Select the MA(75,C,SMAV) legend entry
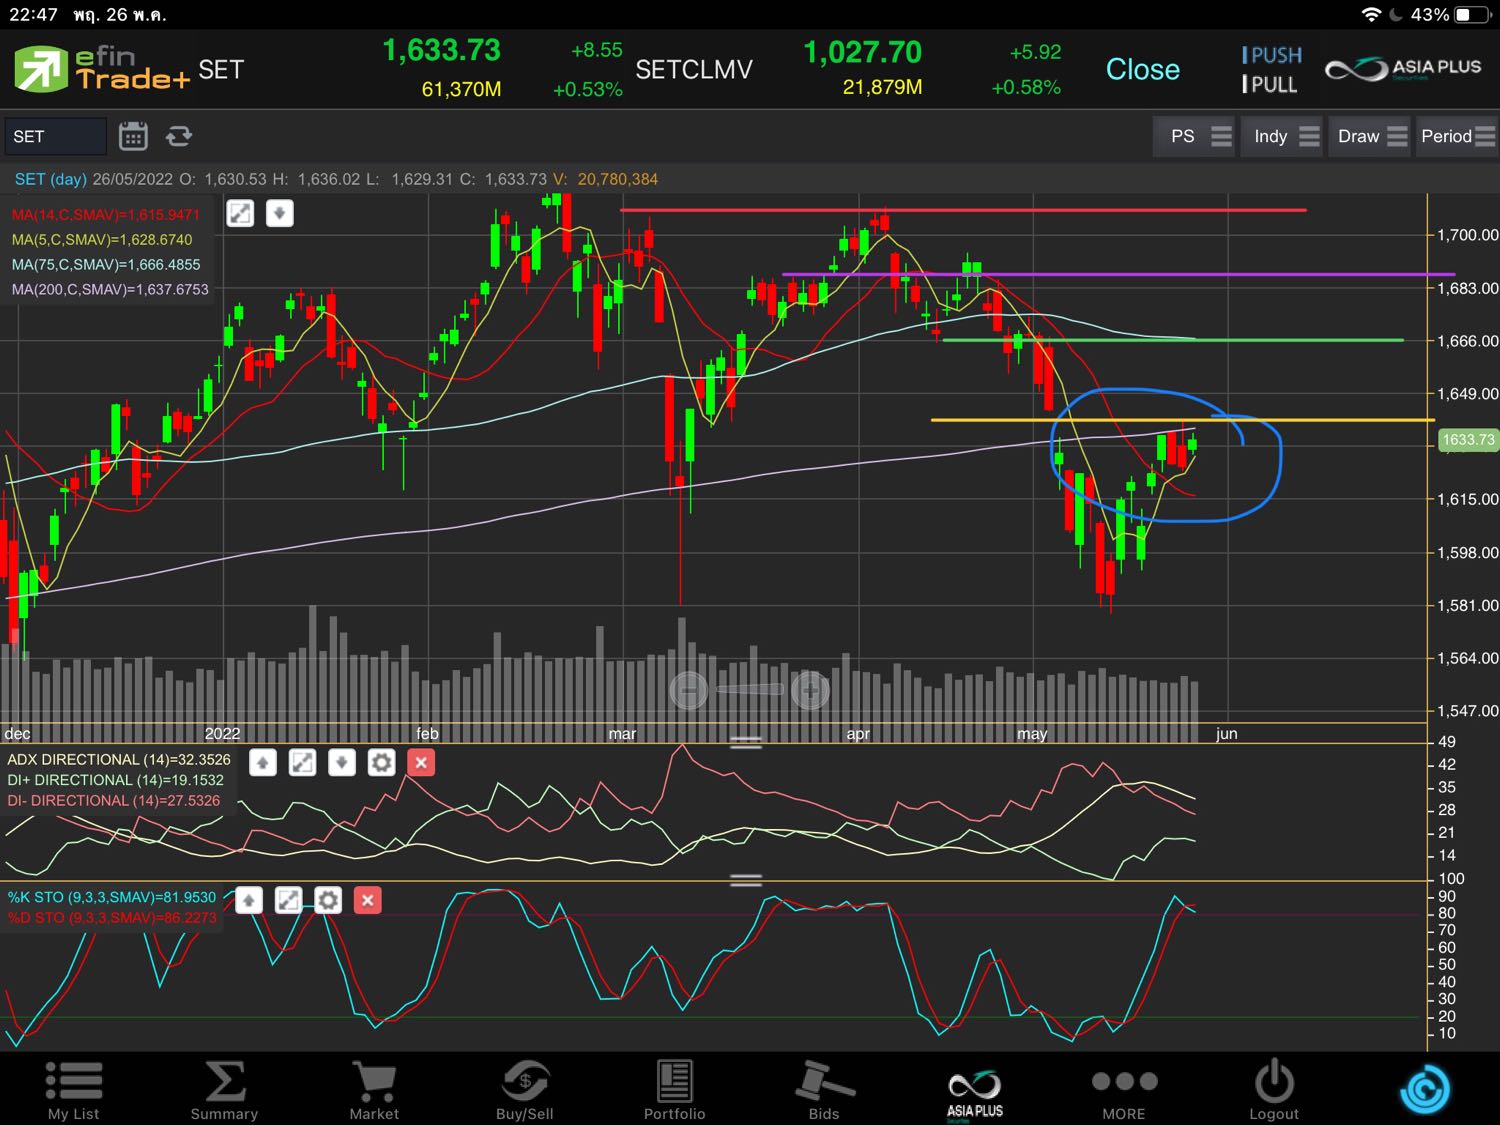This screenshot has height=1125, width=1500. (106, 265)
